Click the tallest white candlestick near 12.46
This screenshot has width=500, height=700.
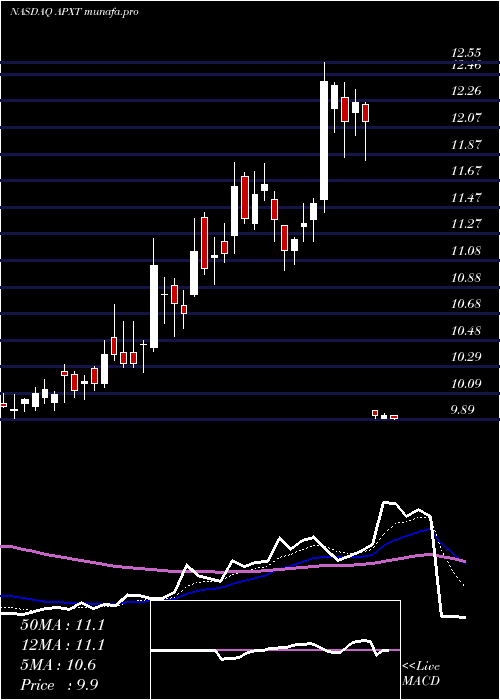(x=324, y=138)
